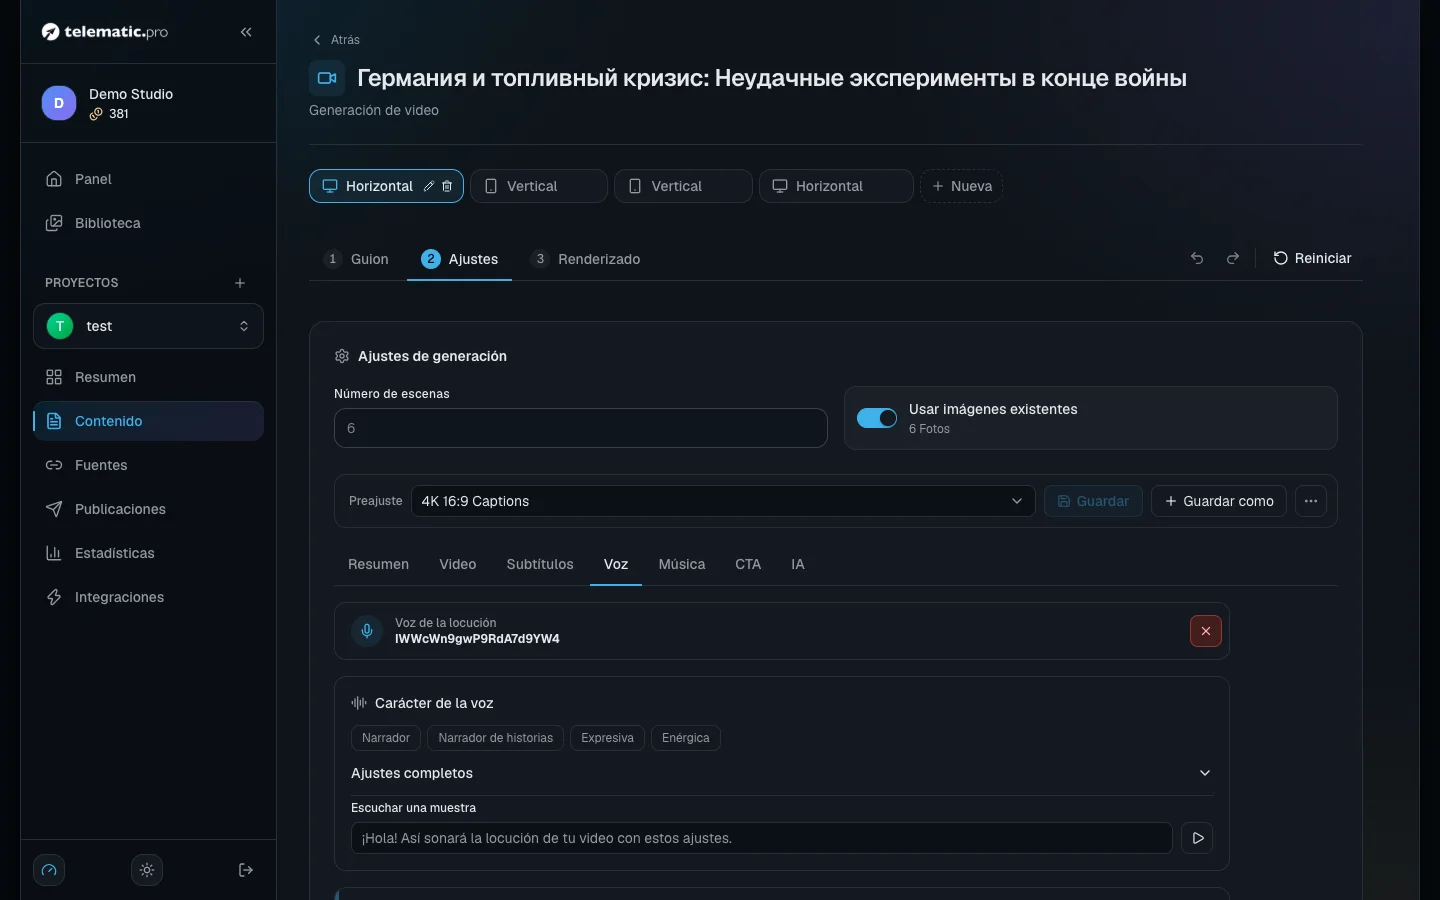Image resolution: width=1440 pixels, height=900 pixels.
Task: Play the voice sample
Action: point(1197,838)
